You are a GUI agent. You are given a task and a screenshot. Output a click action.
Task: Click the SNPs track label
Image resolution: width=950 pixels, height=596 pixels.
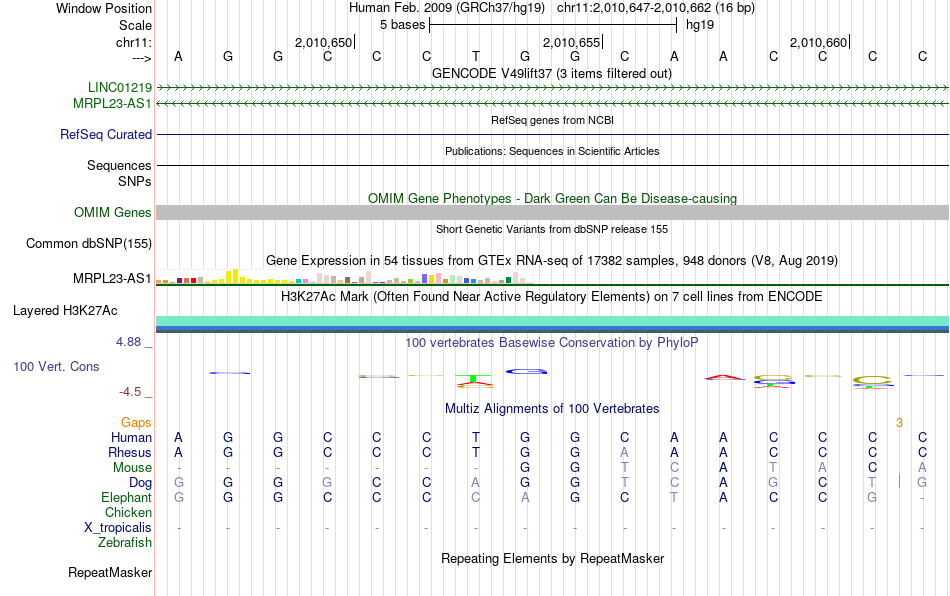point(135,181)
